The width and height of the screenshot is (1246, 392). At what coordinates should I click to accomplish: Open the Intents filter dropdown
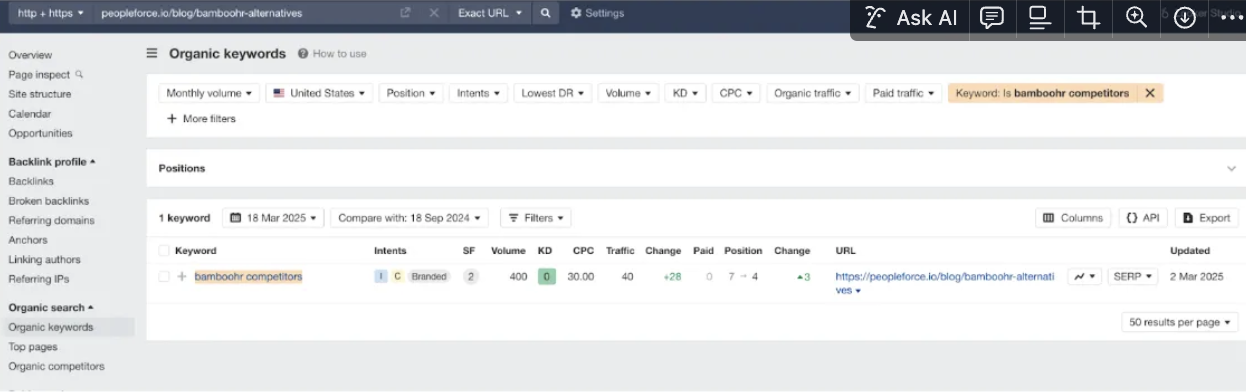pos(478,93)
